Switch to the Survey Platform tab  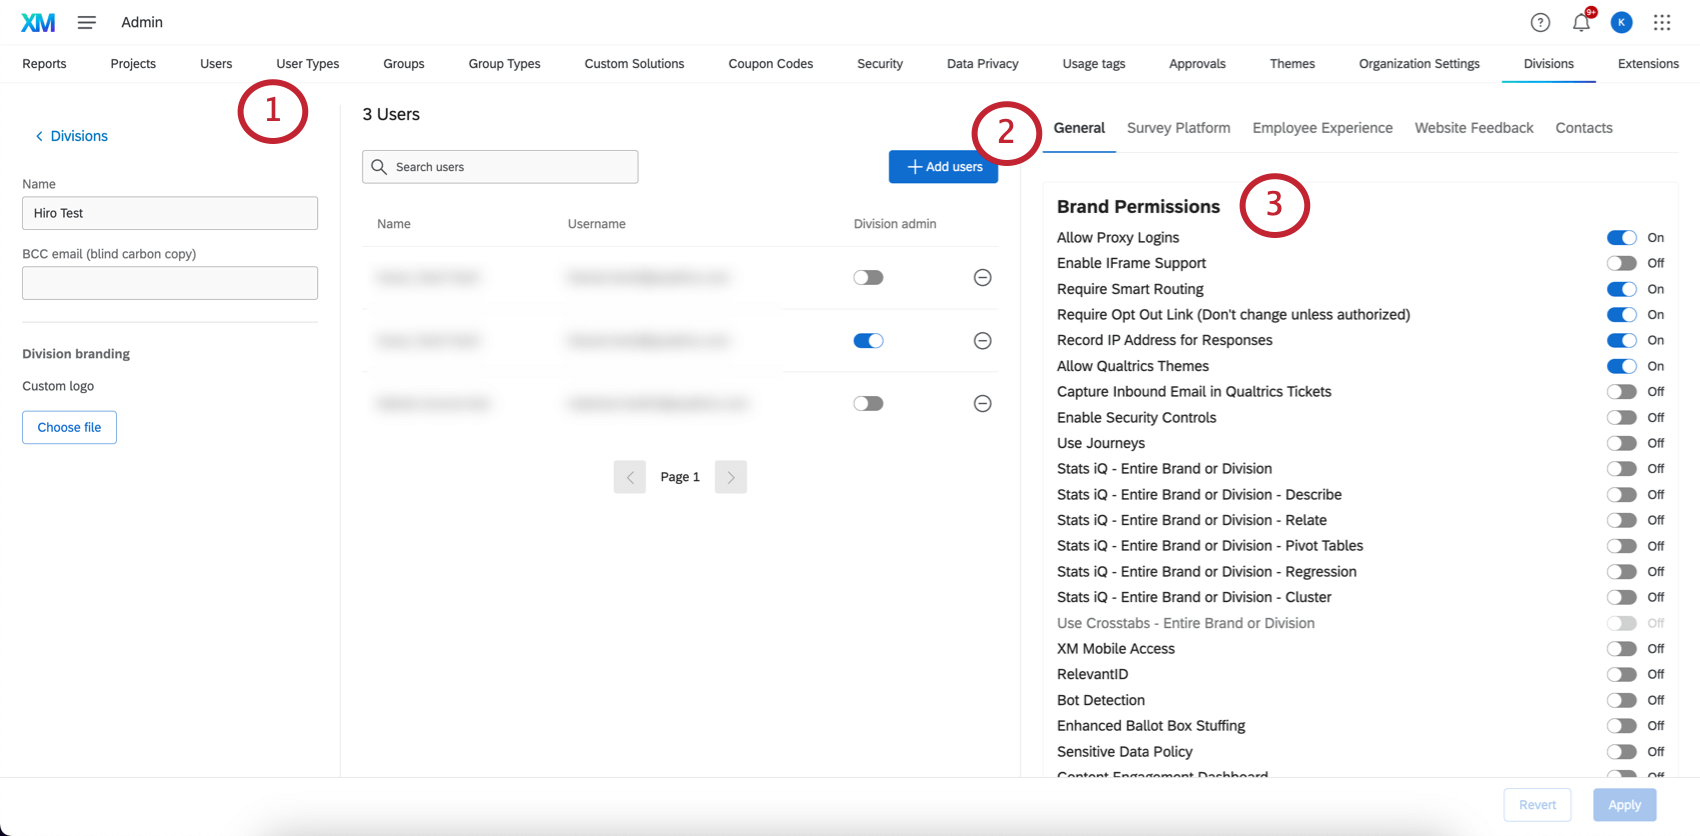point(1178,128)
